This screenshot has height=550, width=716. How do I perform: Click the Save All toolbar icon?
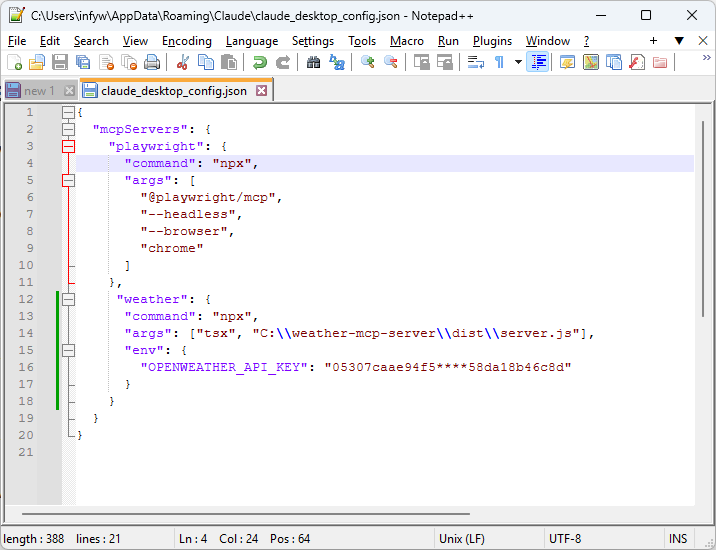[x=83, y=62]
